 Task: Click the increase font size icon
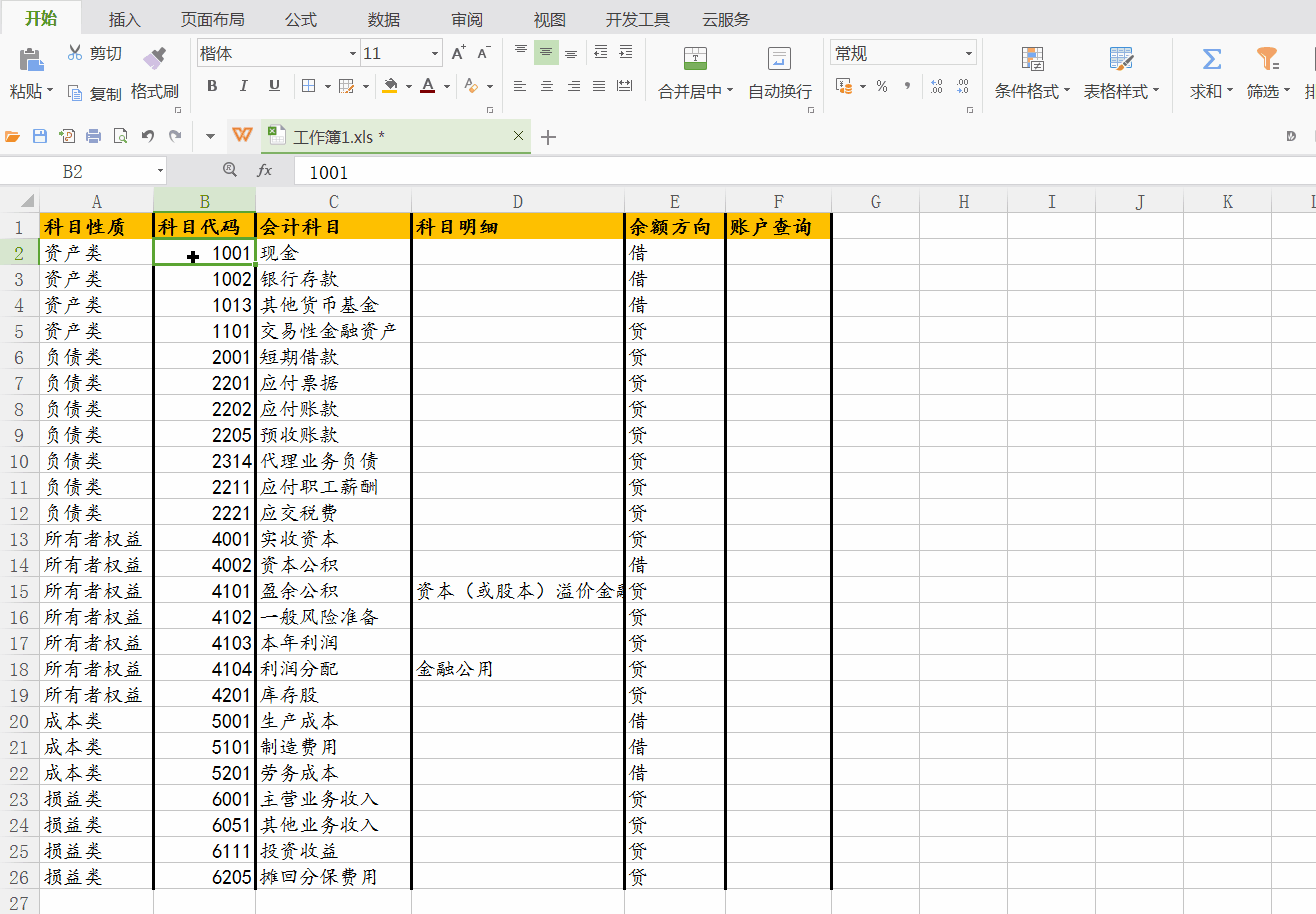458,53
